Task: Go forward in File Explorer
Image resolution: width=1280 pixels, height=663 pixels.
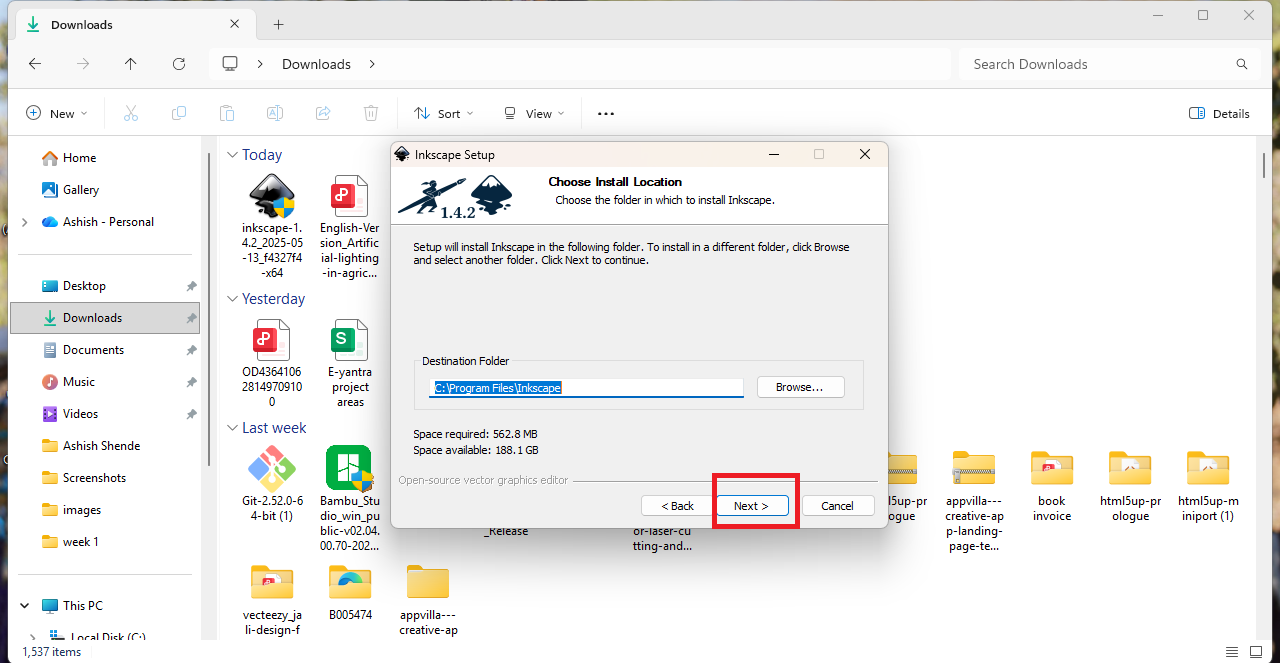Action: pyautogui.click(x=83, y=64)
